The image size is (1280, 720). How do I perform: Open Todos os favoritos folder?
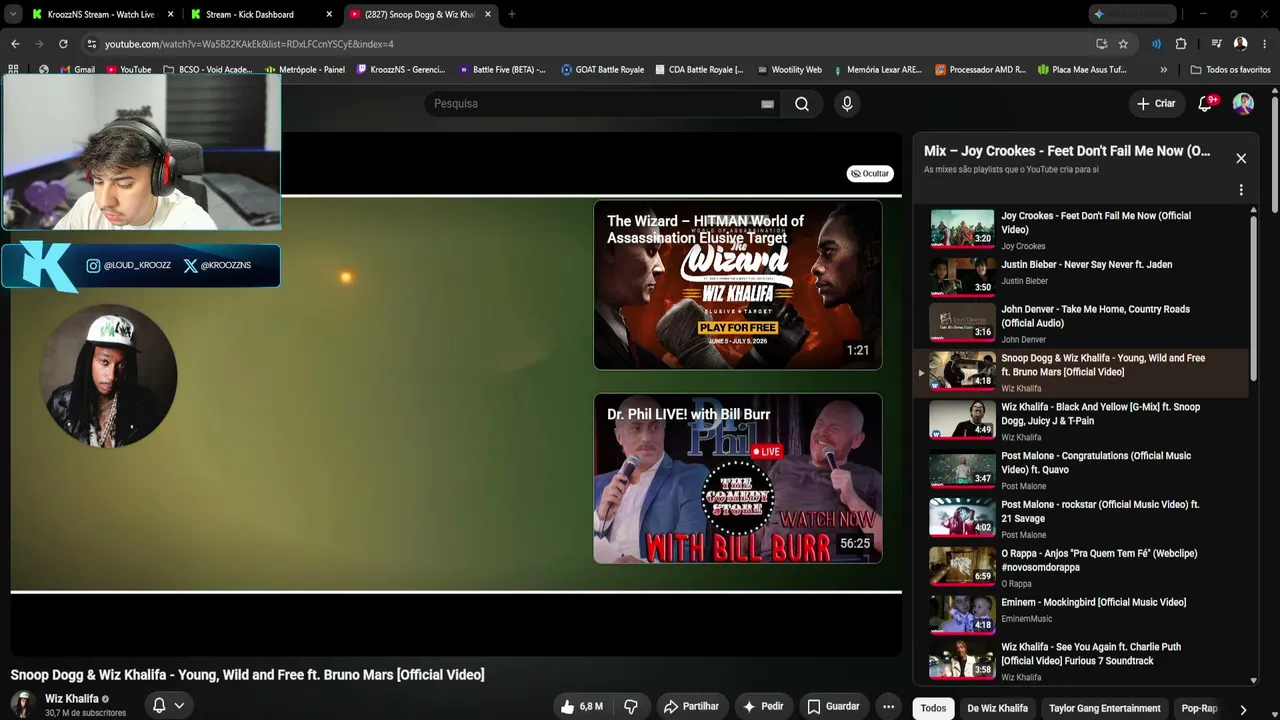pos(1231,70)
